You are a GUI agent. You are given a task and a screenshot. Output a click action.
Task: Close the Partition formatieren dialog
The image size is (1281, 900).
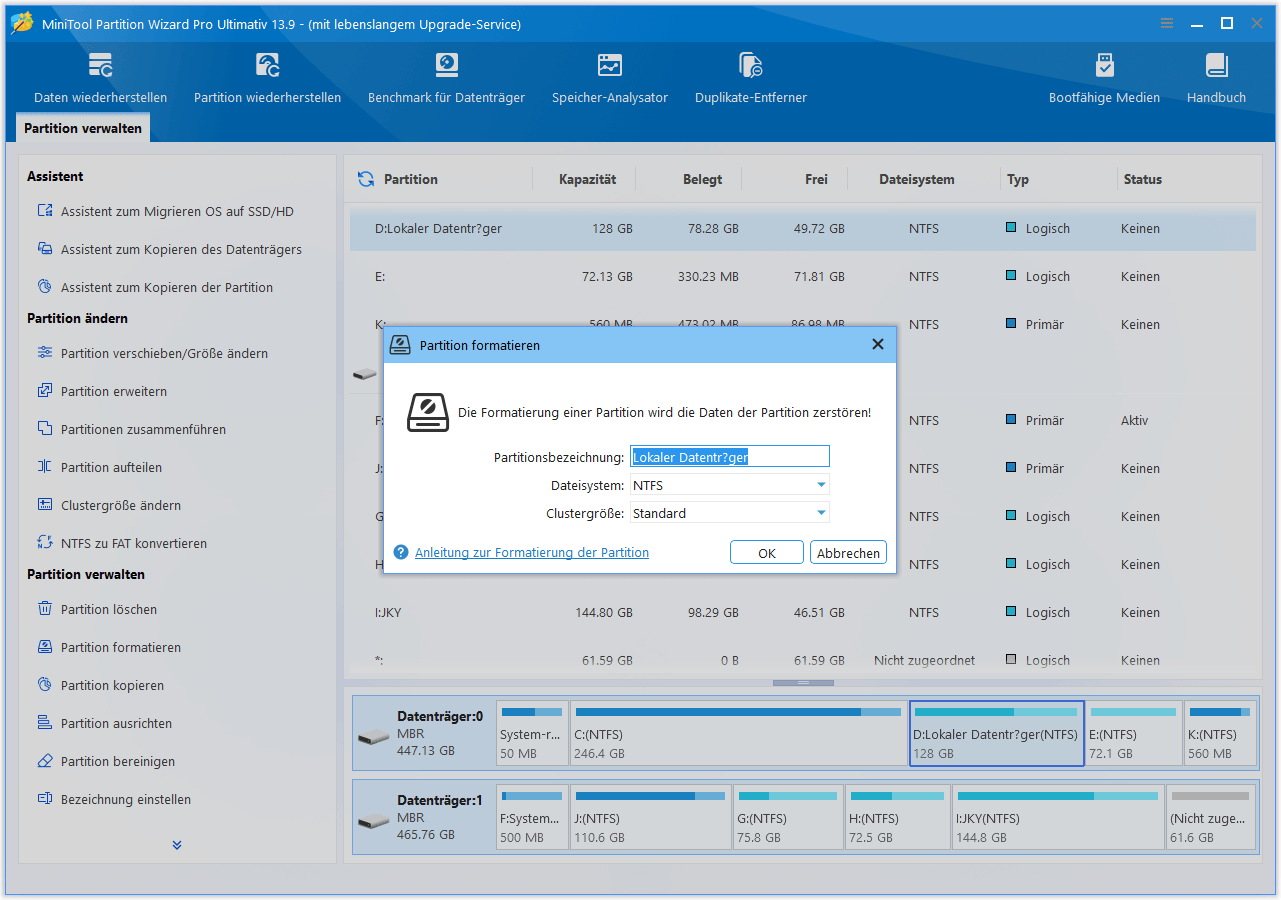click(878, 344)
